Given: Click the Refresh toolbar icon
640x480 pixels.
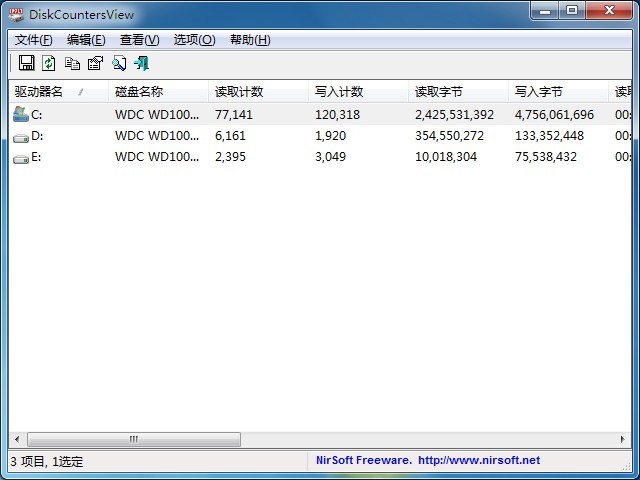Looking at the screenshot, I should tap(49, 64).
